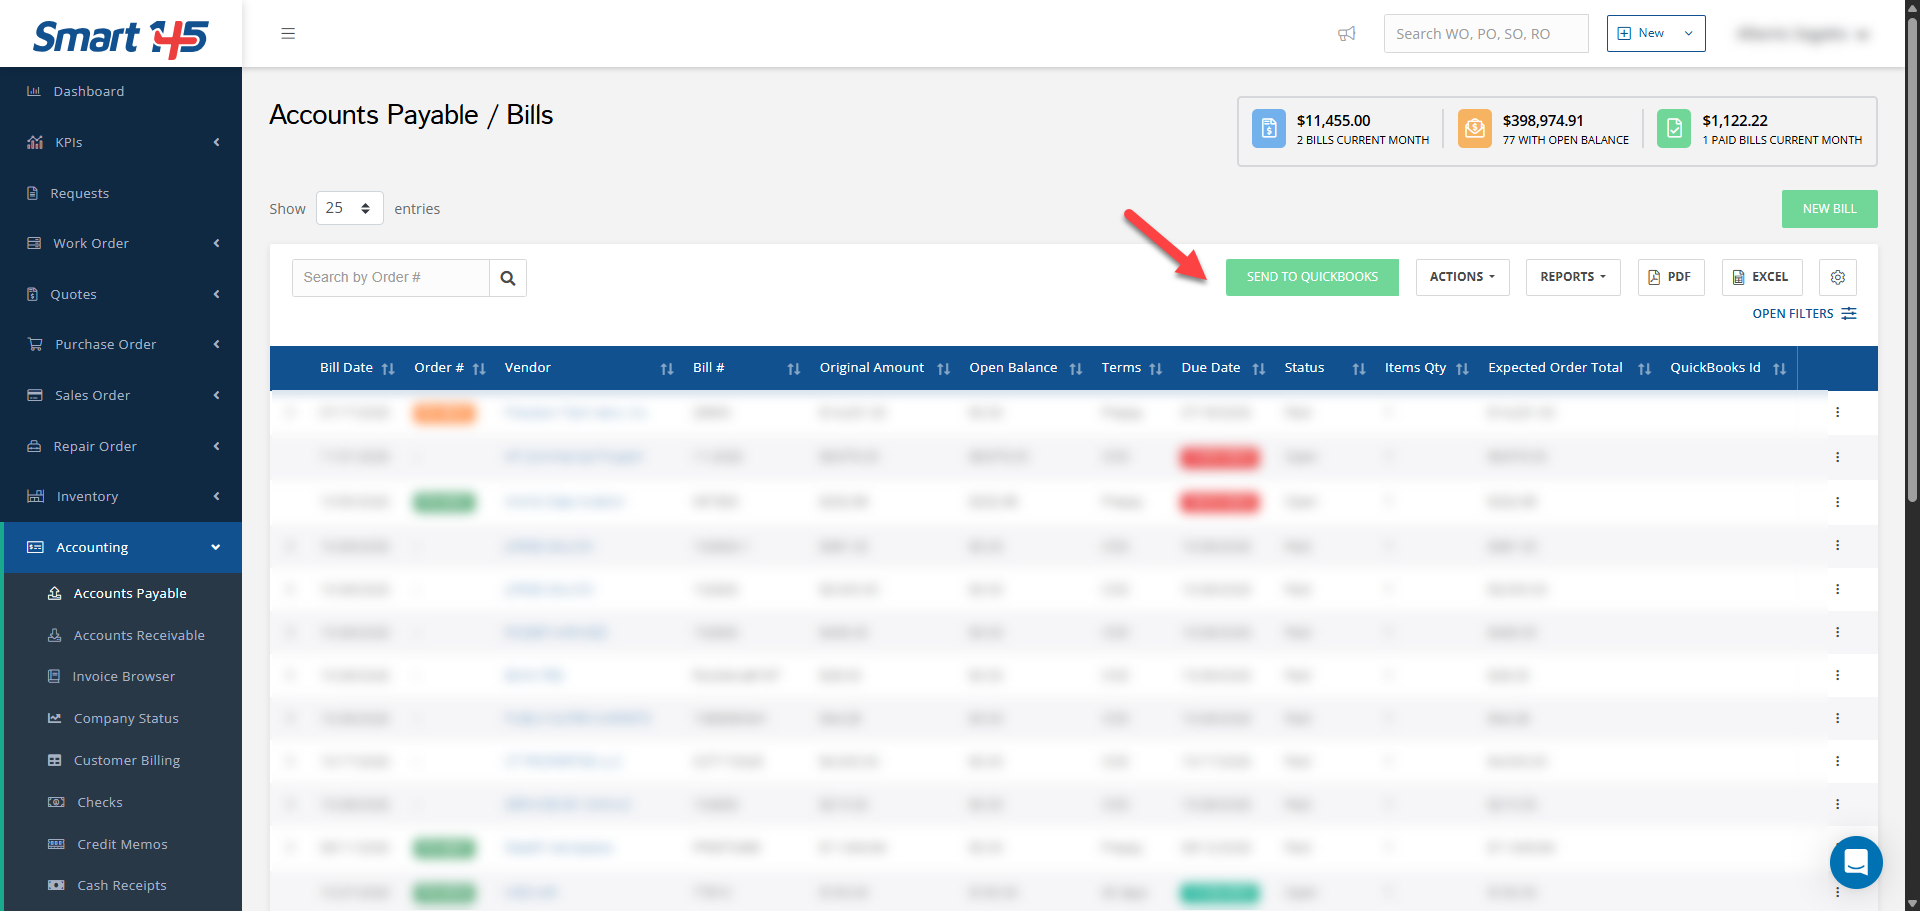Focus the Search by Order # field
Image resolution: width=1920 pixels, height=911 pixels.
[x=391, y=278]
